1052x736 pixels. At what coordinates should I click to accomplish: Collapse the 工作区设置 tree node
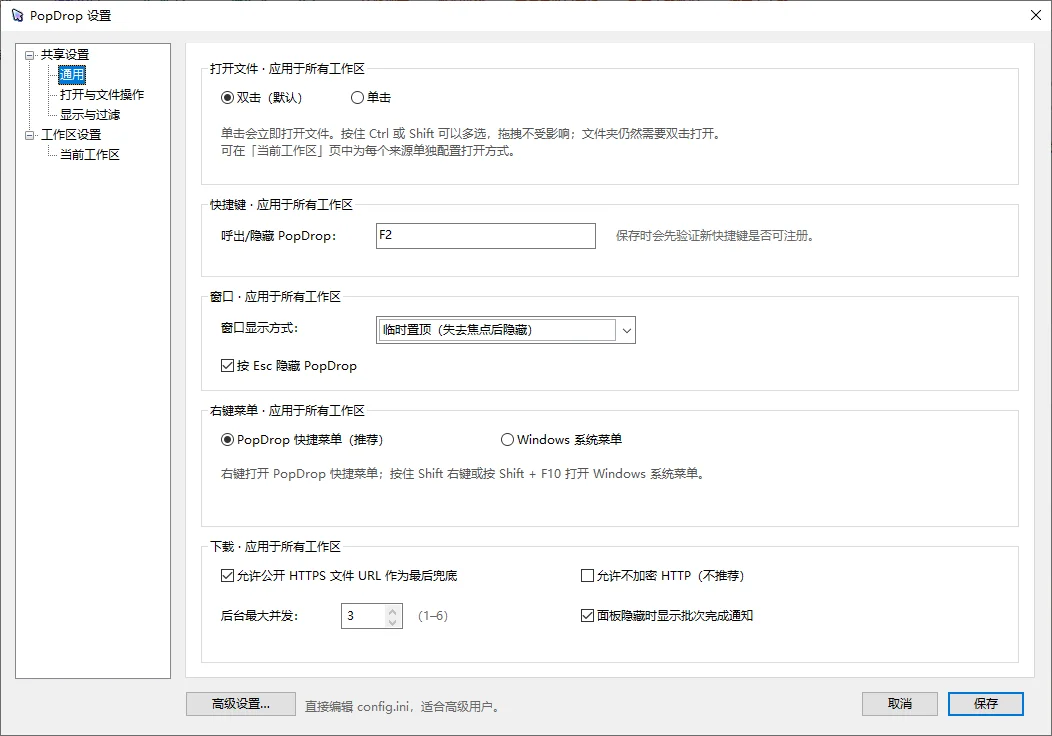[x=30, y=135]
